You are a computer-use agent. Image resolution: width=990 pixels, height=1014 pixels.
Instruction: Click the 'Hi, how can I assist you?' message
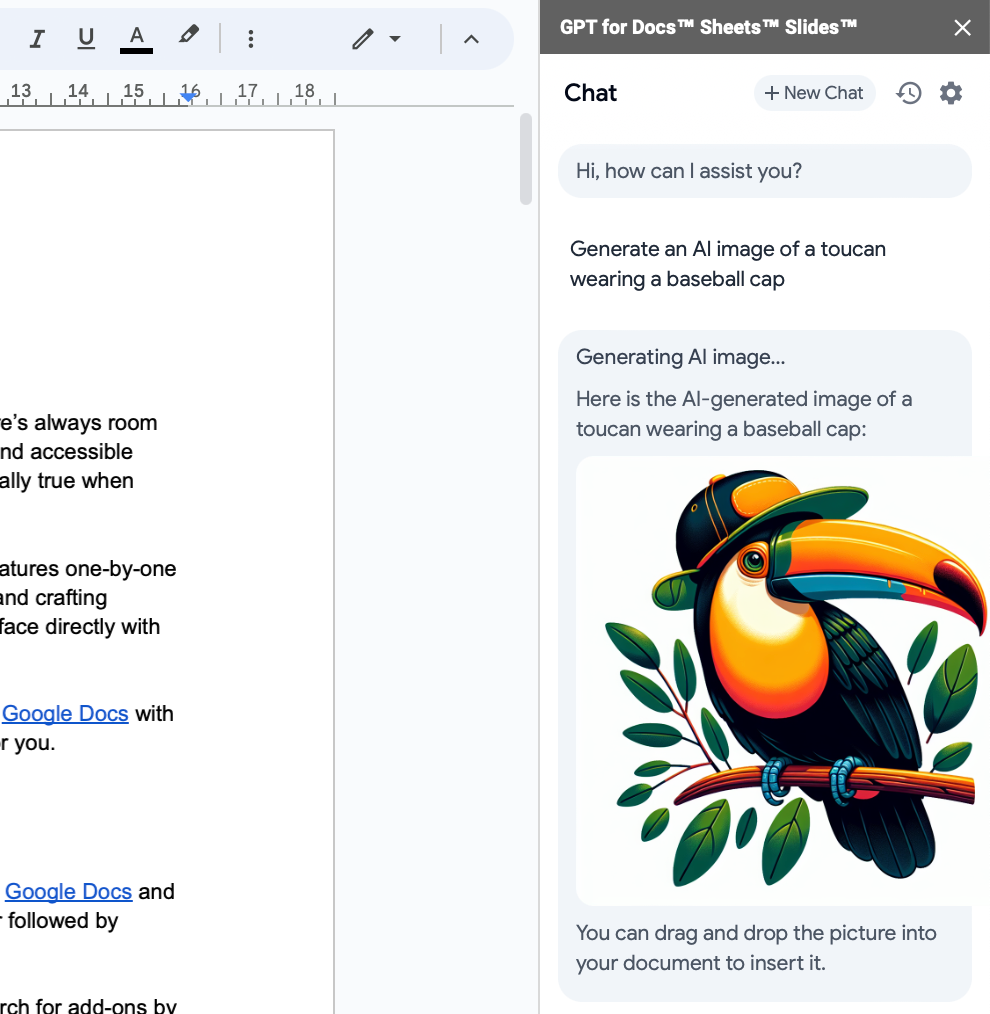(x=689, y=171)
